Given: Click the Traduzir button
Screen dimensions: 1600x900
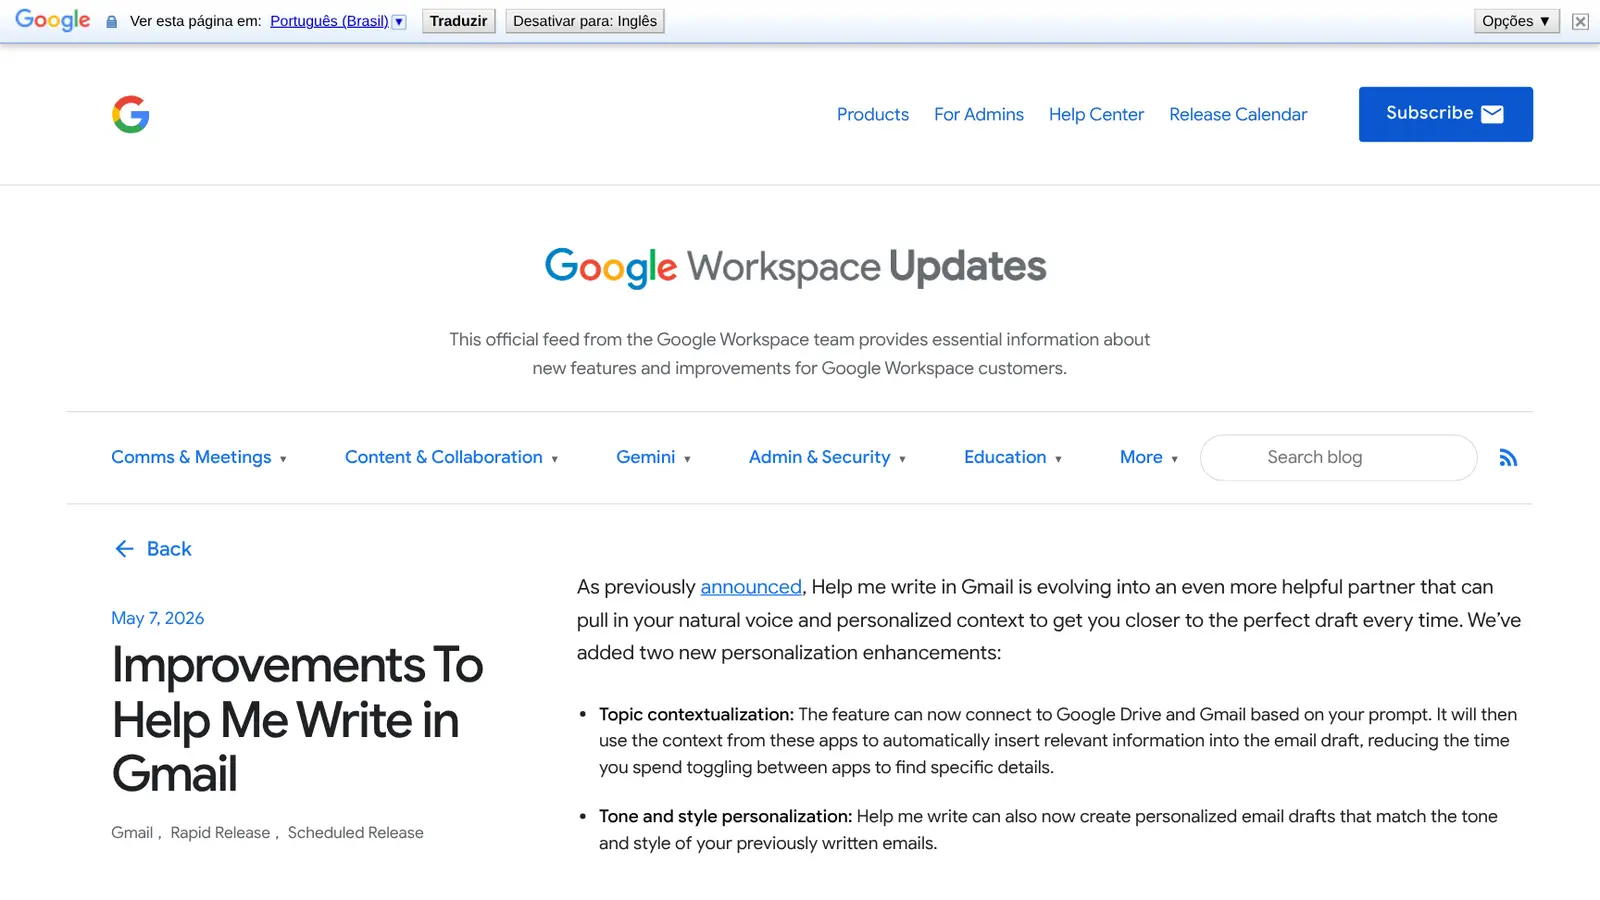Looking at the screenshot, I should (458, 21).
